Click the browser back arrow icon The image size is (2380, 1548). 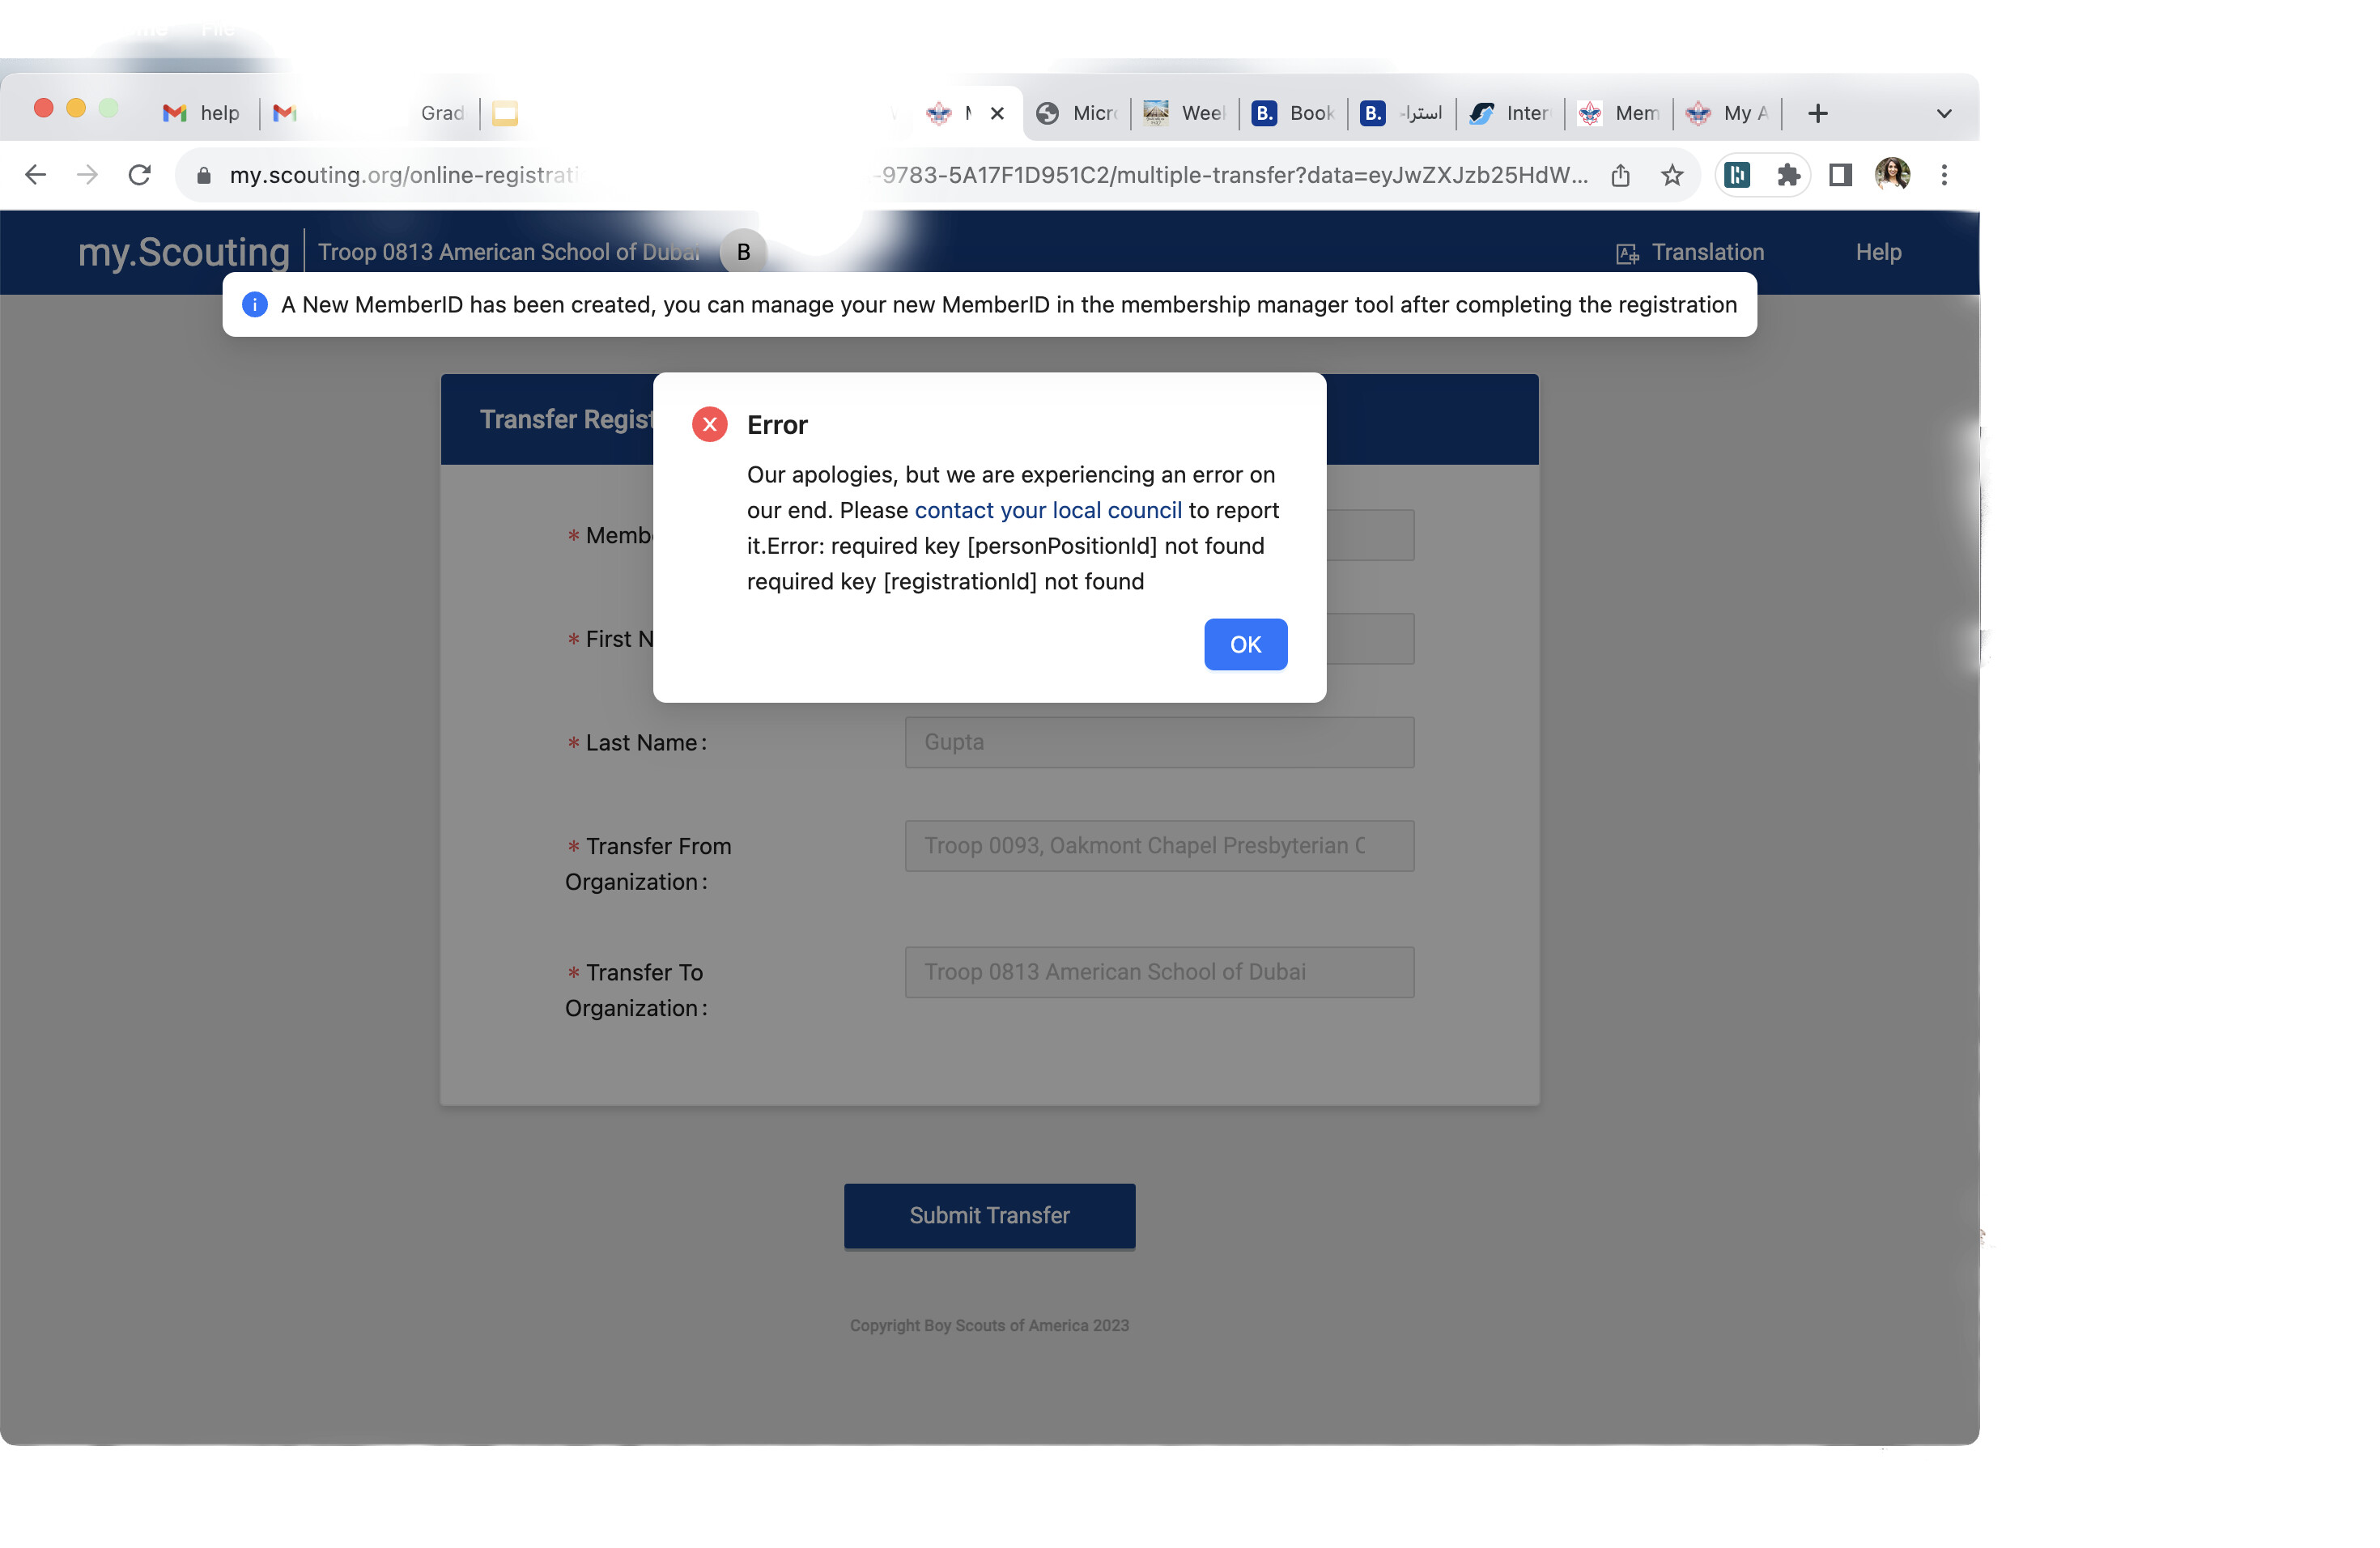click(x=36, y=175)
